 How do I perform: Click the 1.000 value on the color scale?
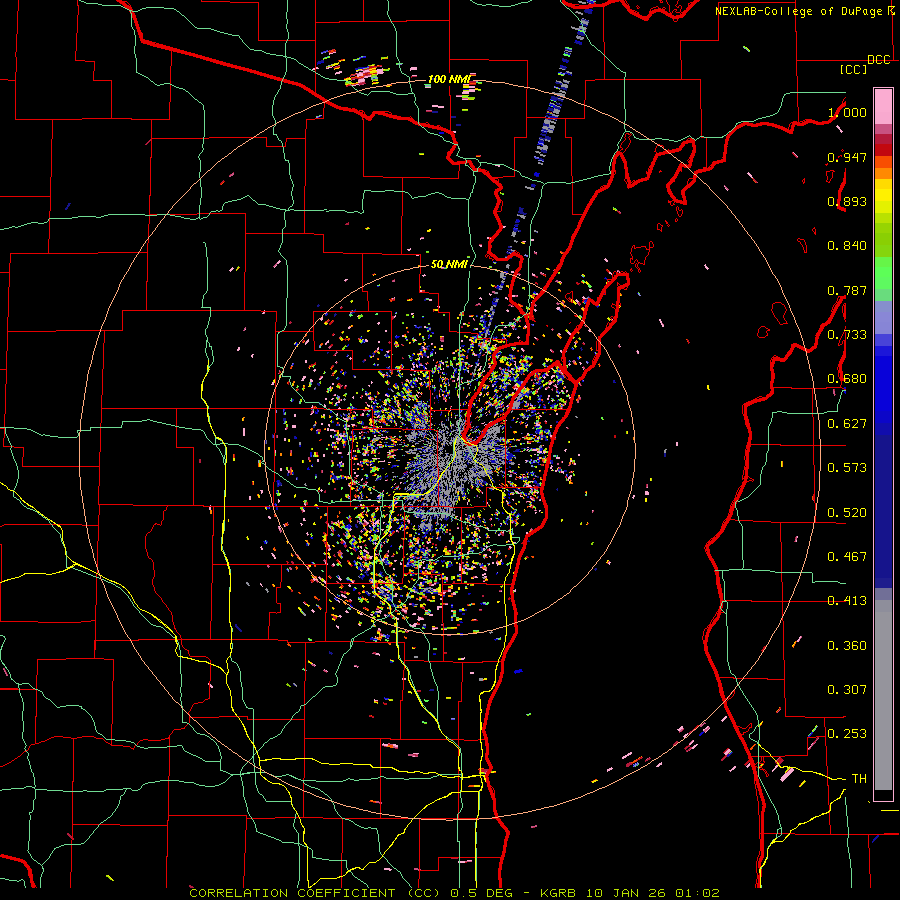point(847,112)
